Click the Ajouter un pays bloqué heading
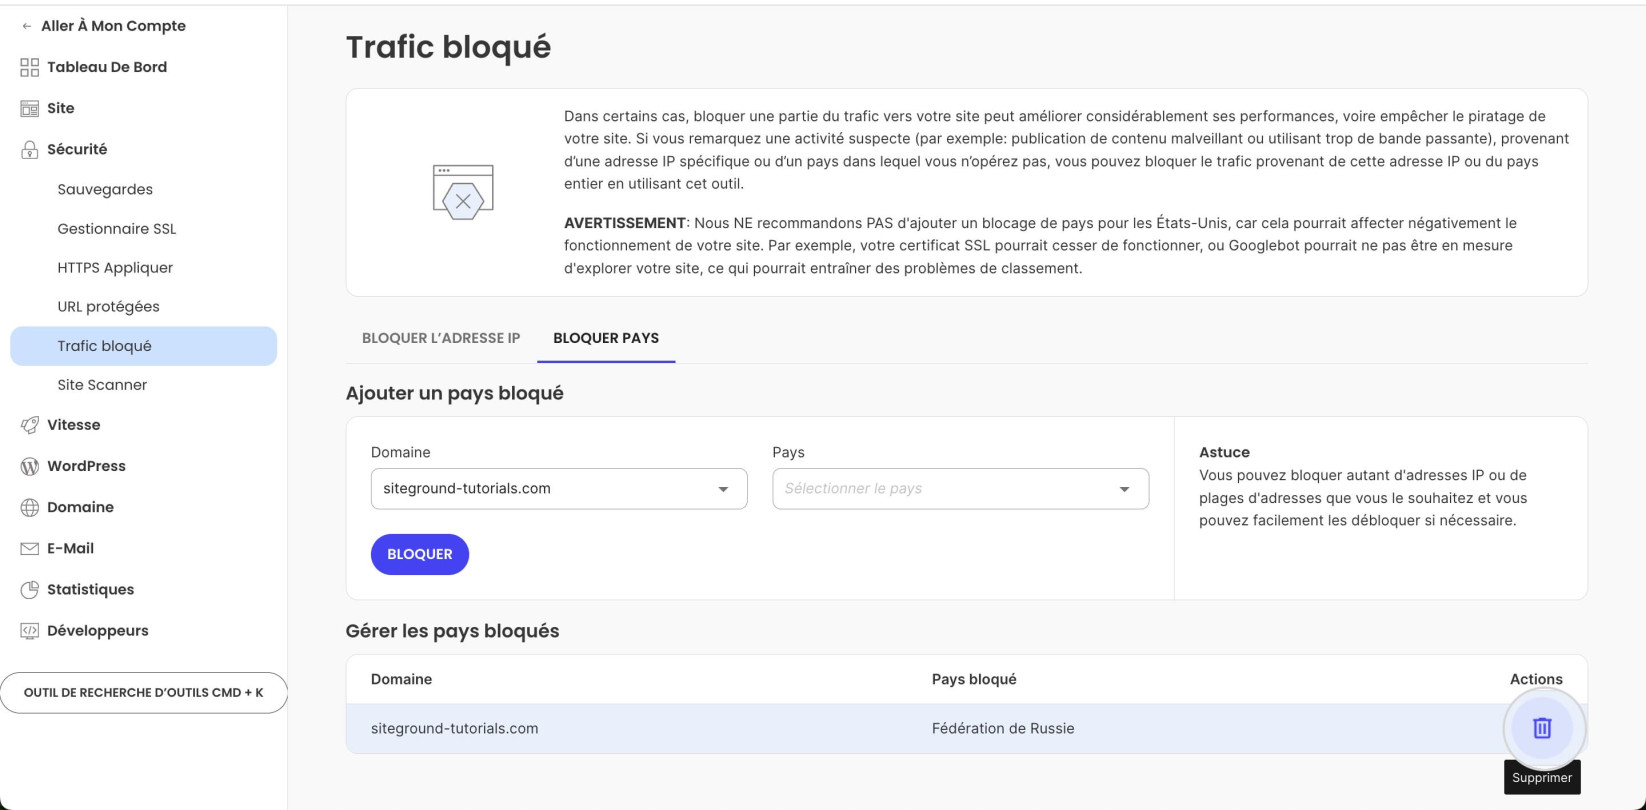Image resolution: width=1646 pixels, height=810 pixels. tap(454, 393)
